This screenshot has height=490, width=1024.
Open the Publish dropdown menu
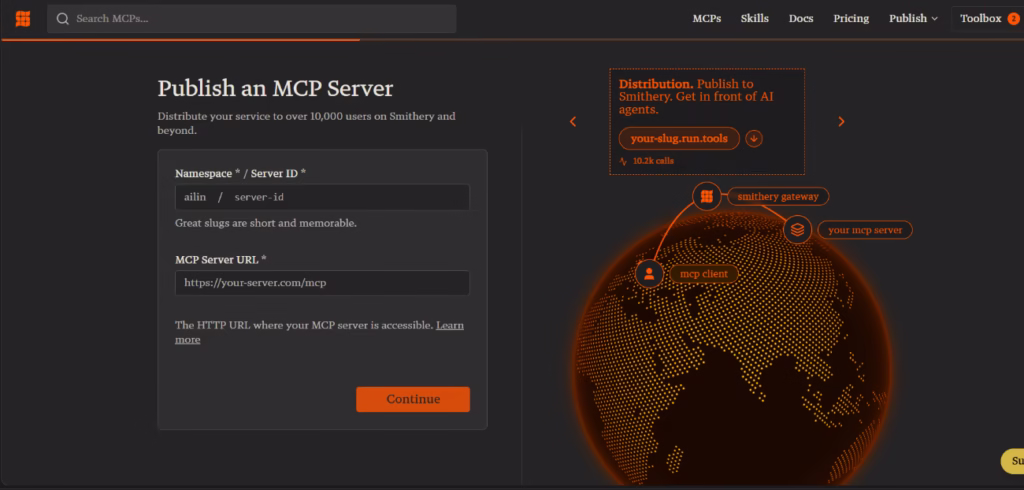click(x=913, y=18)
